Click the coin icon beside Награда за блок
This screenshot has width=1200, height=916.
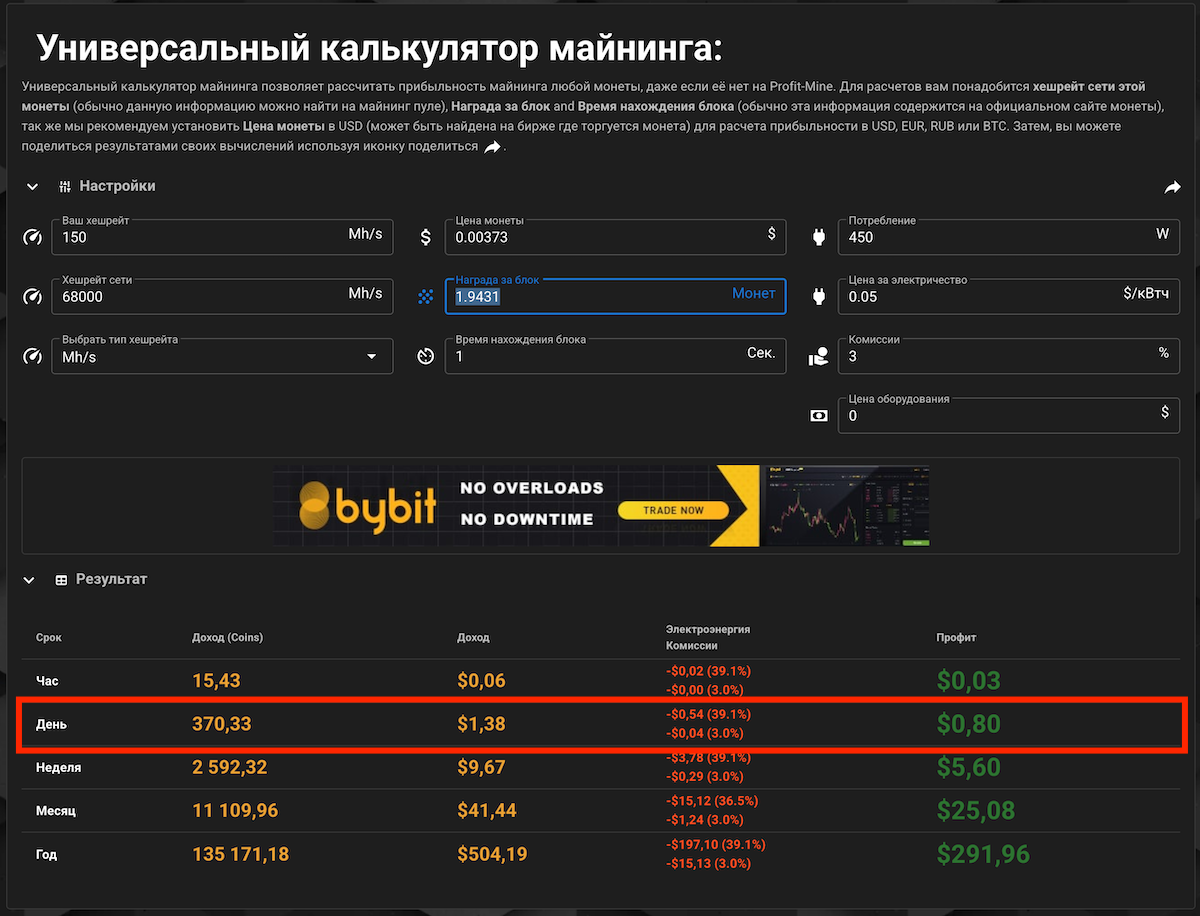click(x=425, y=297)
